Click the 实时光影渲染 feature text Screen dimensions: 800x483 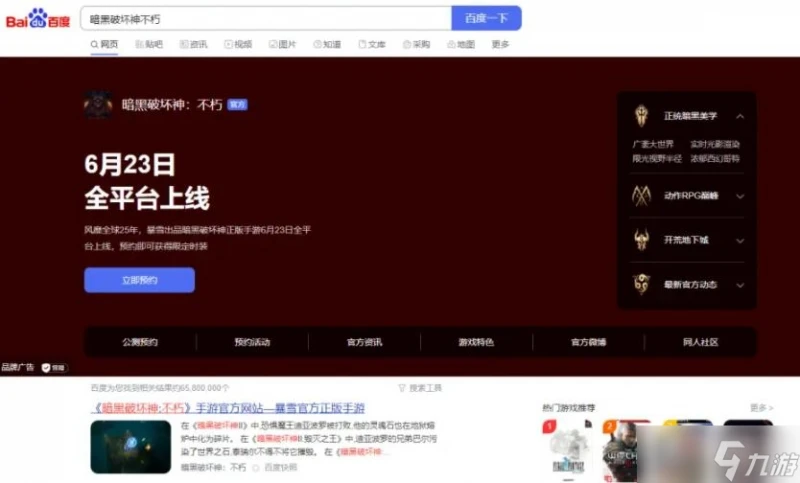click(x=715, y=144)
